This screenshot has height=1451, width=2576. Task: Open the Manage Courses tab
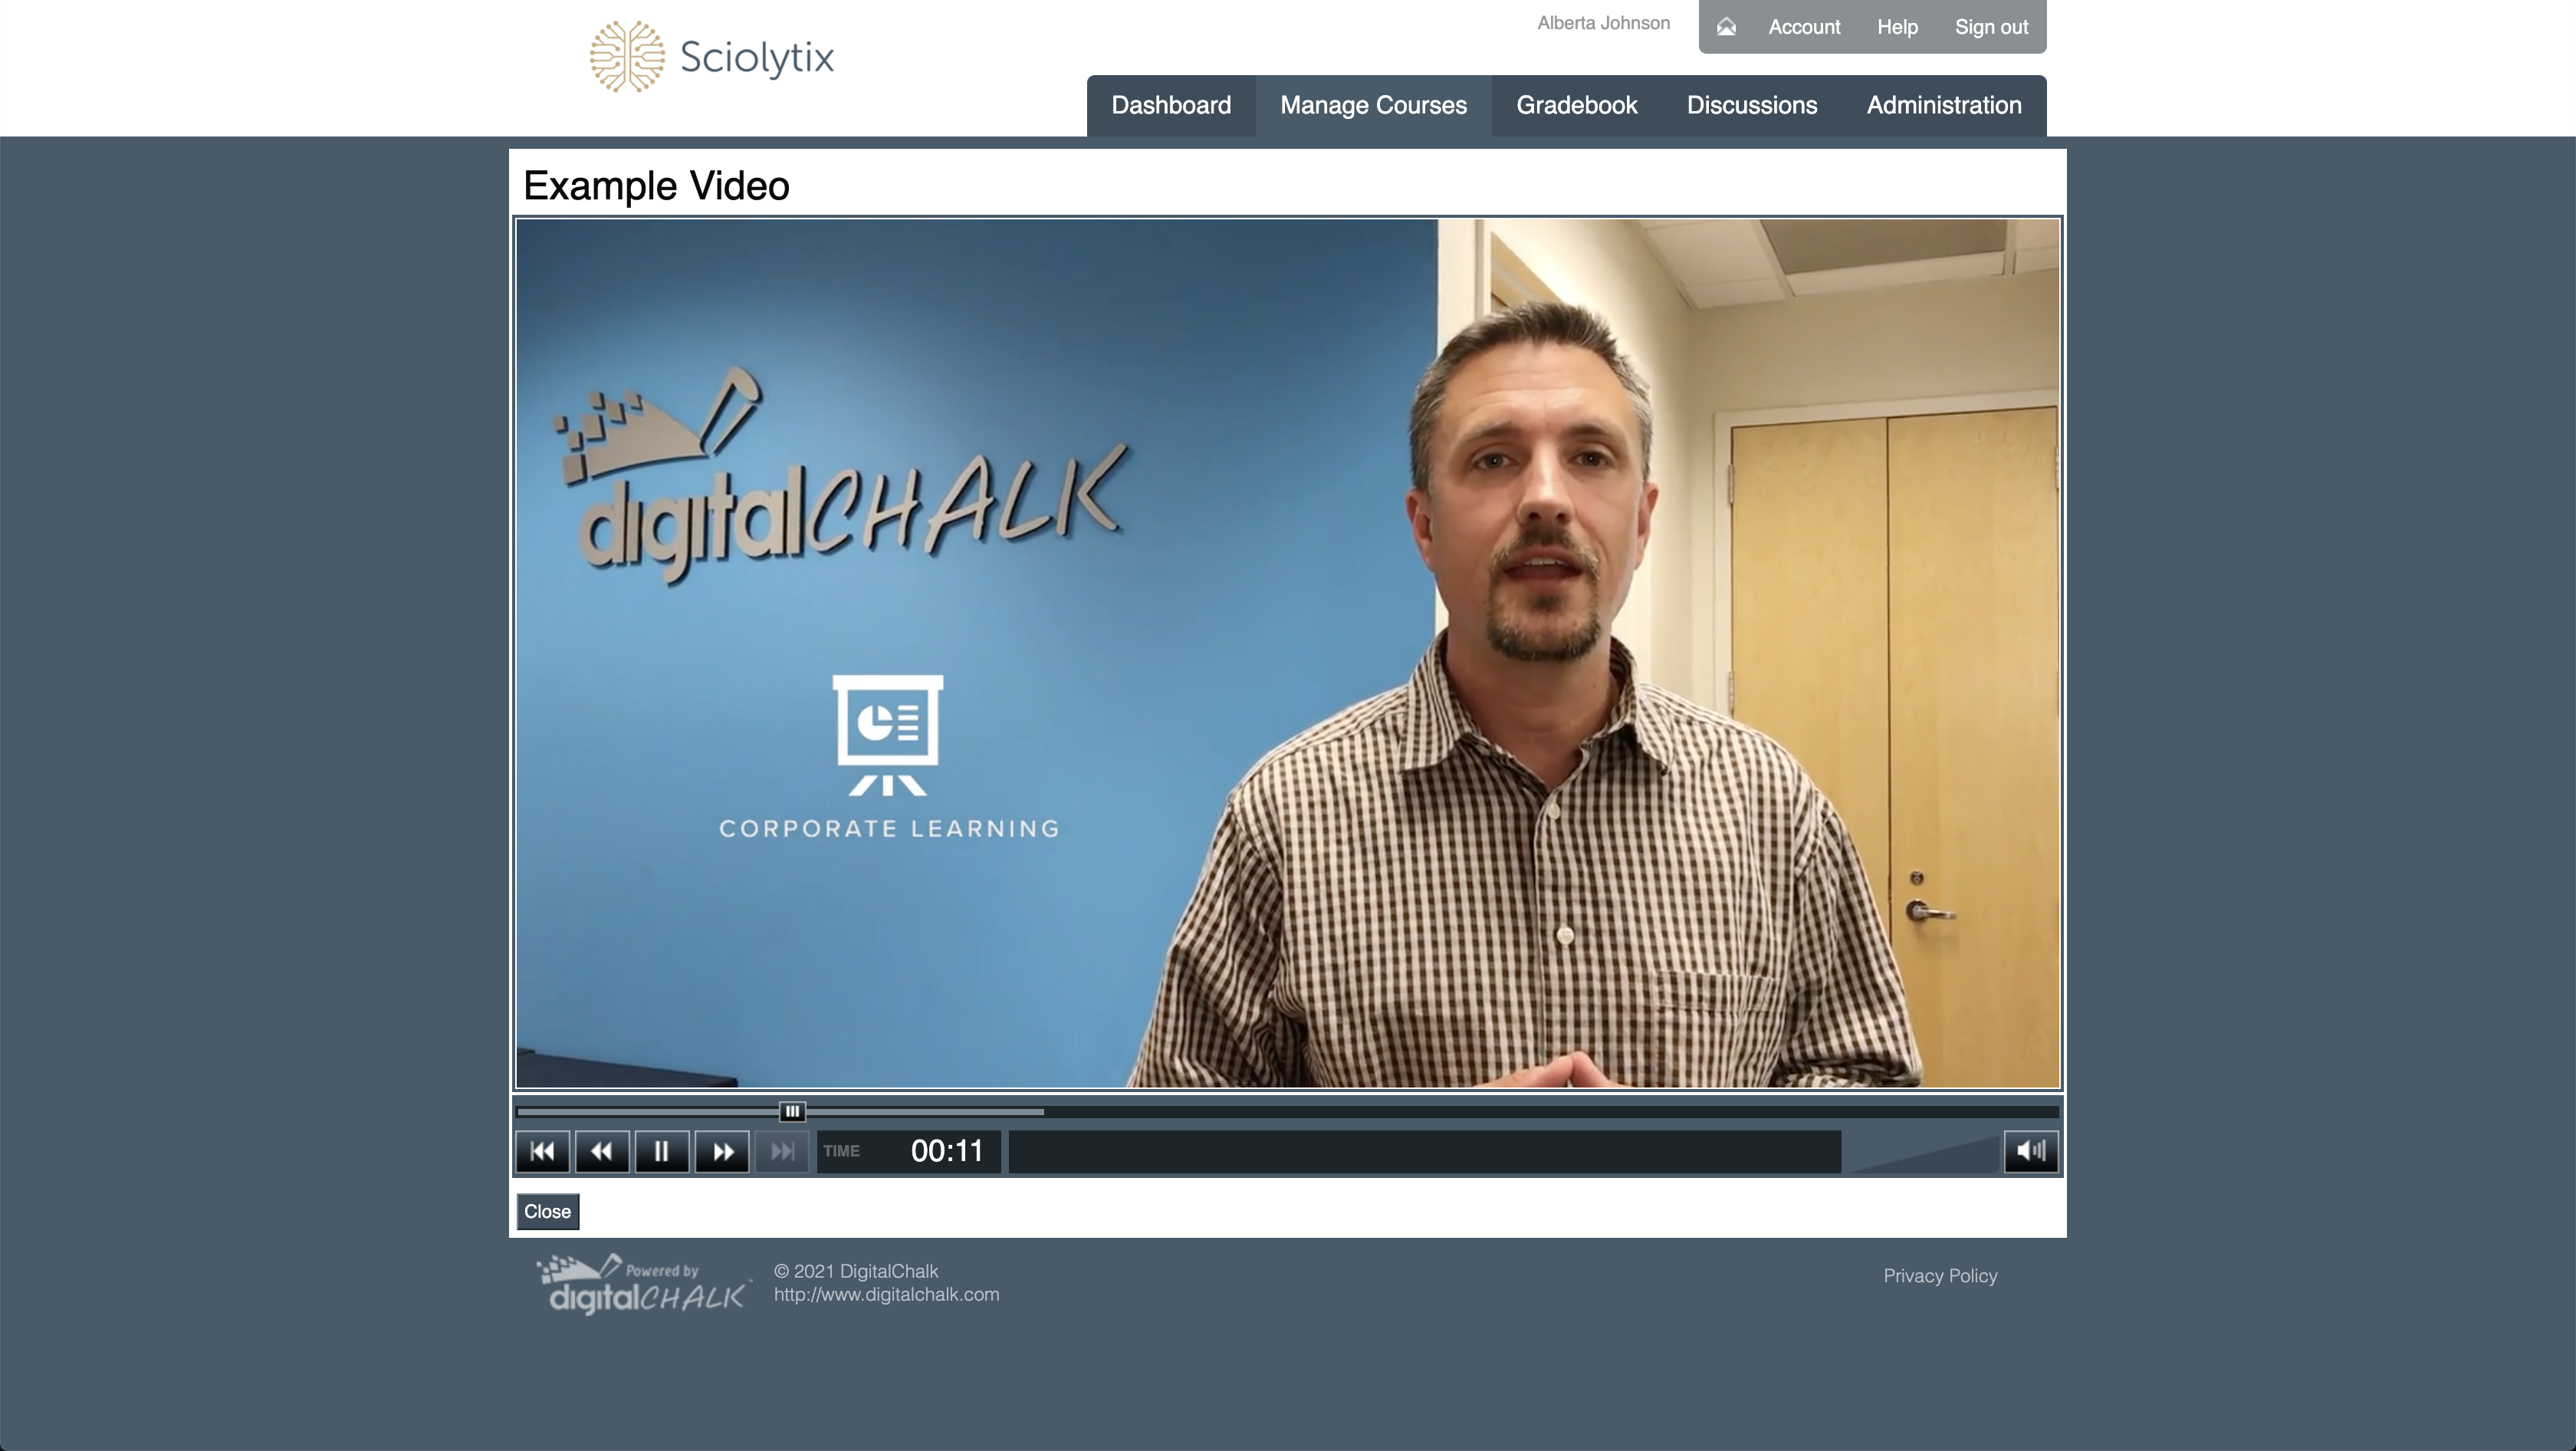point(1373,105)
